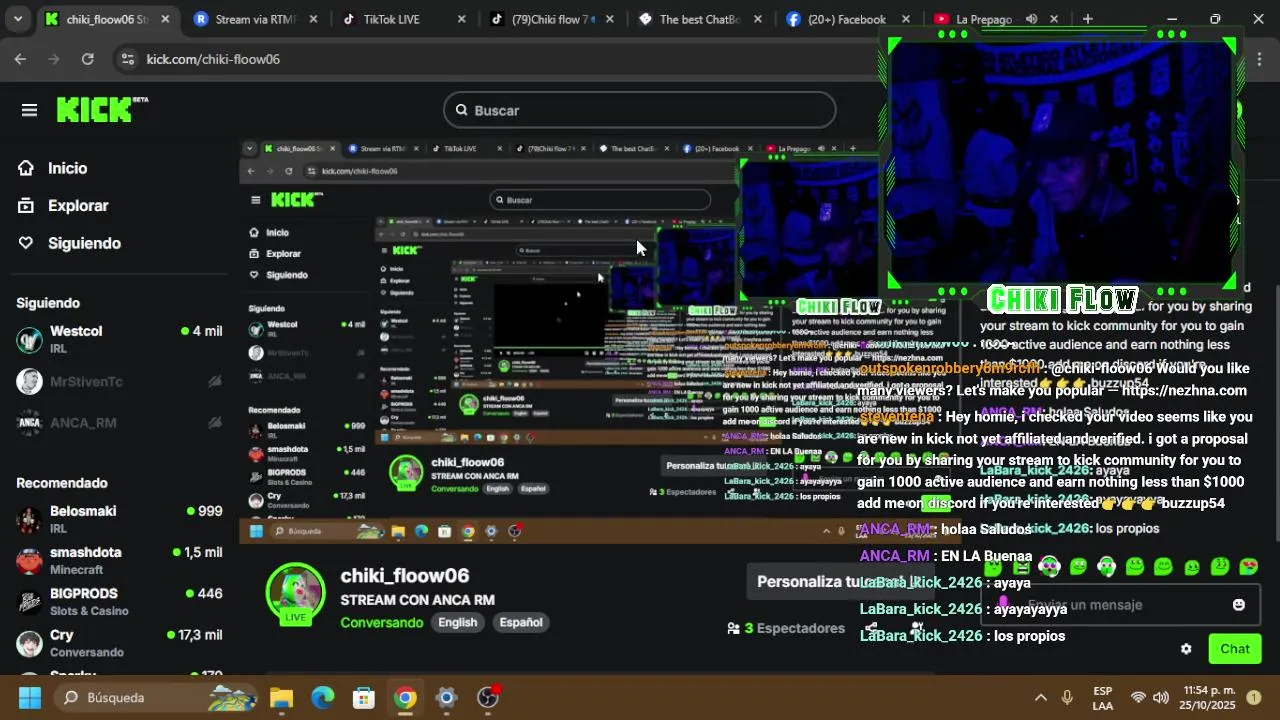Focus the Buscar search field
The width and height of the screenshot is (1280, 720).
tap(640, 110)
